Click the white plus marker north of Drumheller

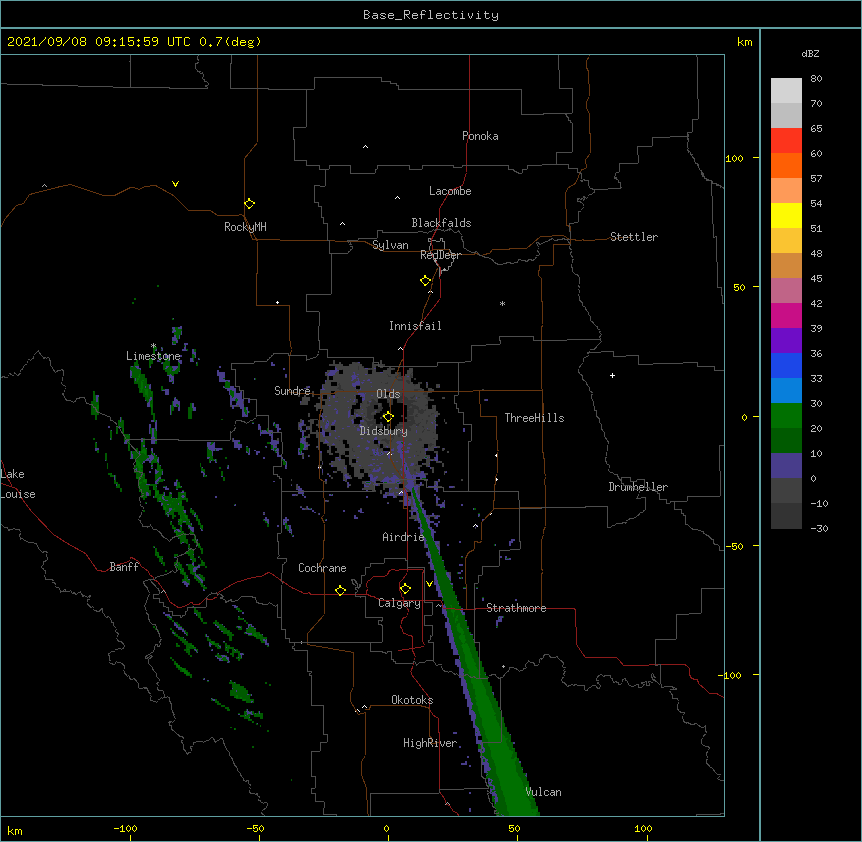point(612,375)
